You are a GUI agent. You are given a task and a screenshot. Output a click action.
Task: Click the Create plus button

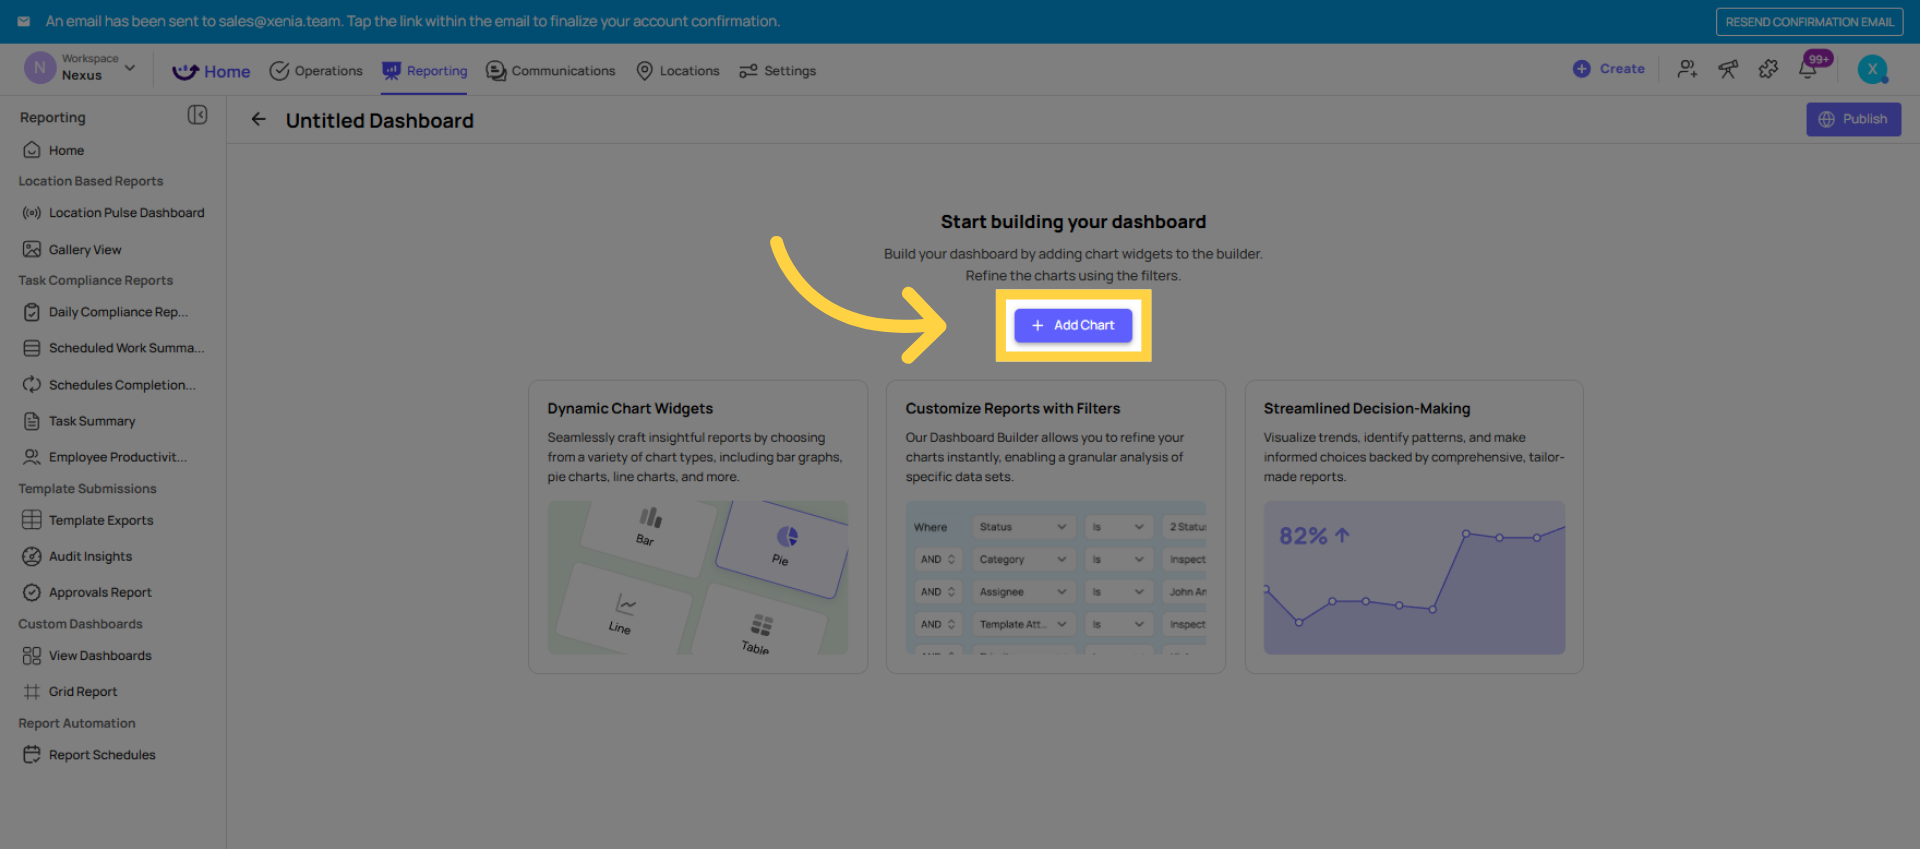pyautogui.click(x=1608, y=69)
